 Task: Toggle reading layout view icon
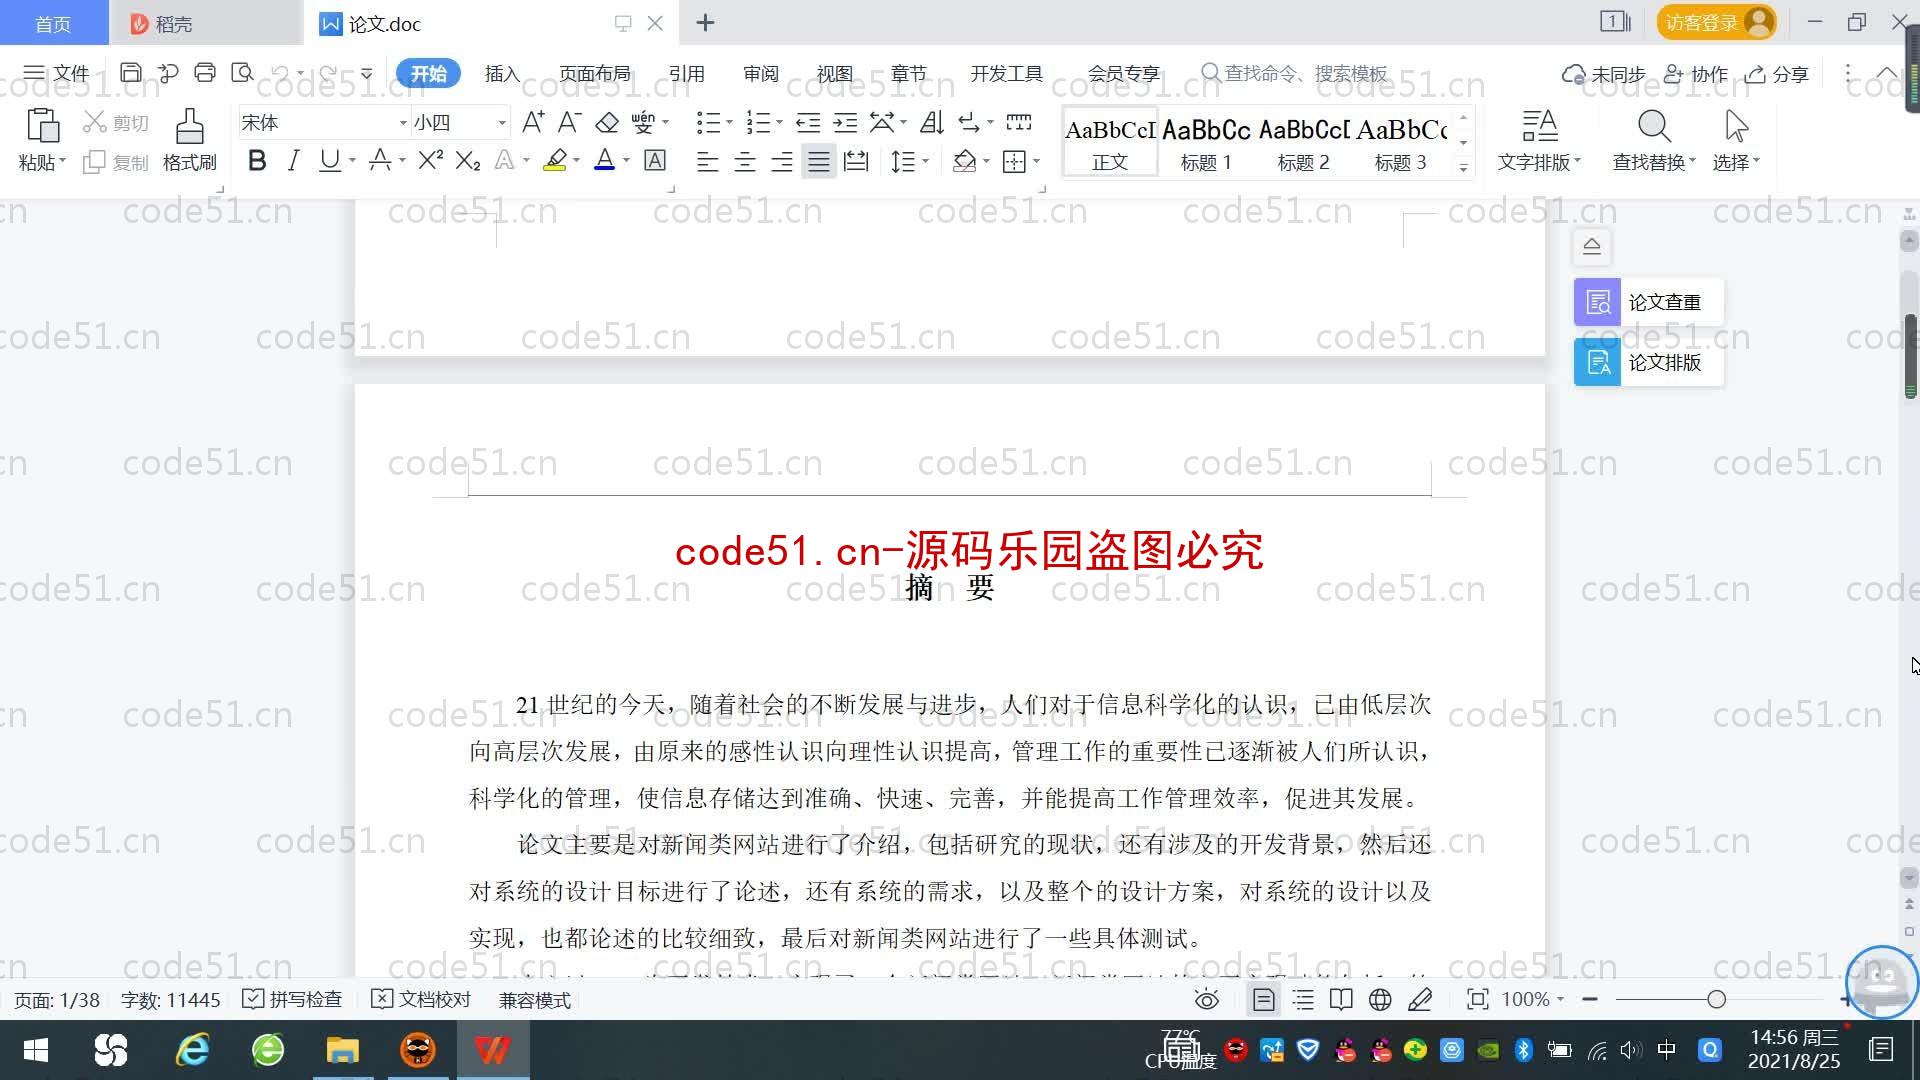pos(1341,999)
